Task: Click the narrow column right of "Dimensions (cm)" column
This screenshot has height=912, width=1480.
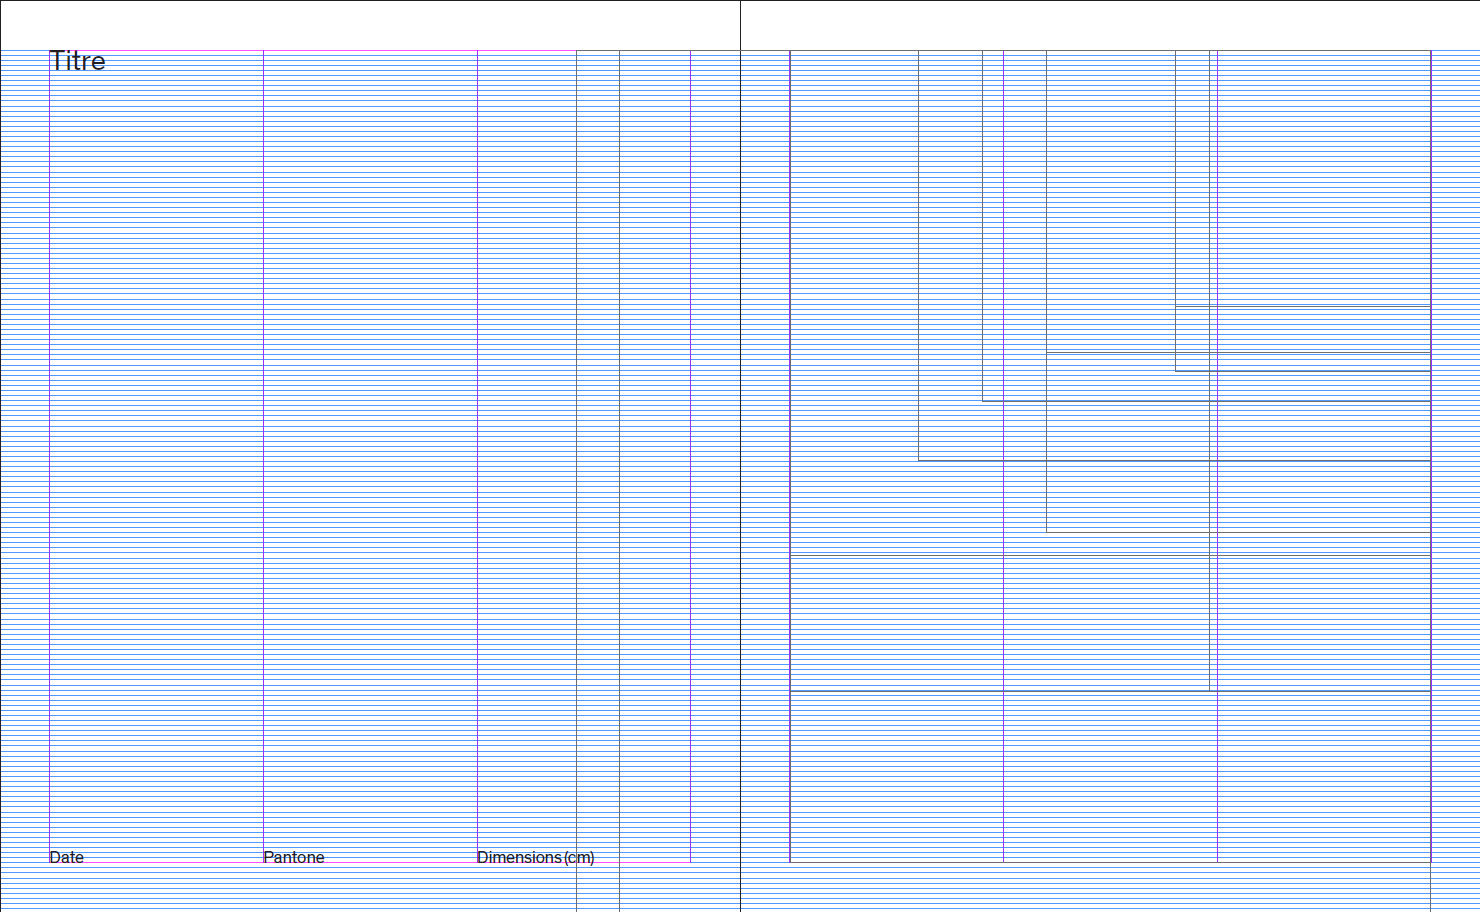Action: [x=597, y=450]
